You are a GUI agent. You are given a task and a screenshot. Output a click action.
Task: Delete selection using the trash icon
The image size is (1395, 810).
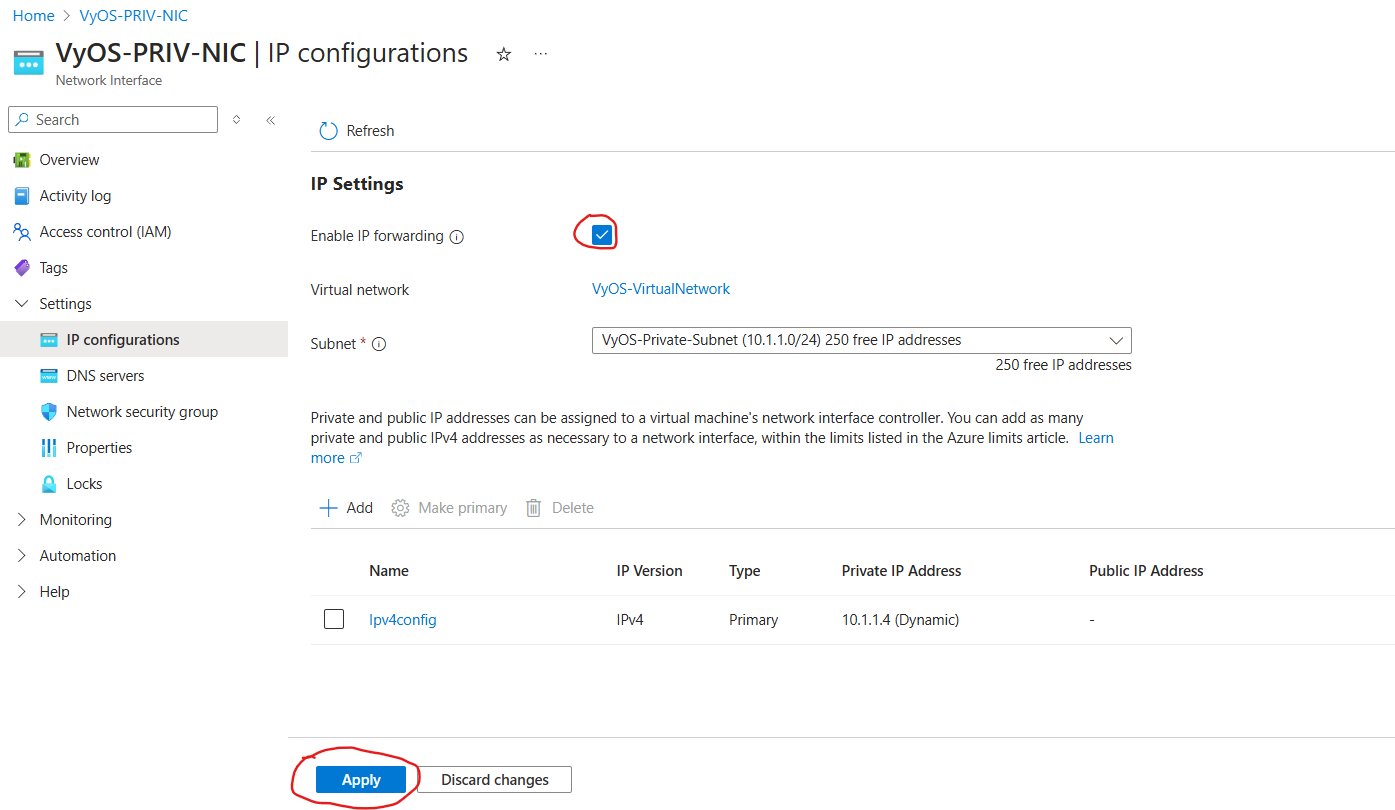(533, 507)
